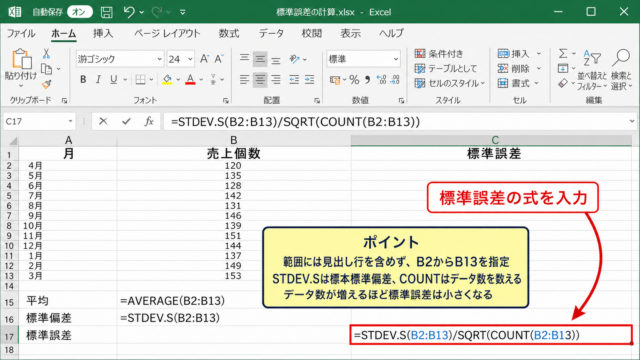Toggle AutoSave switch off

click(x=80, y=12)
